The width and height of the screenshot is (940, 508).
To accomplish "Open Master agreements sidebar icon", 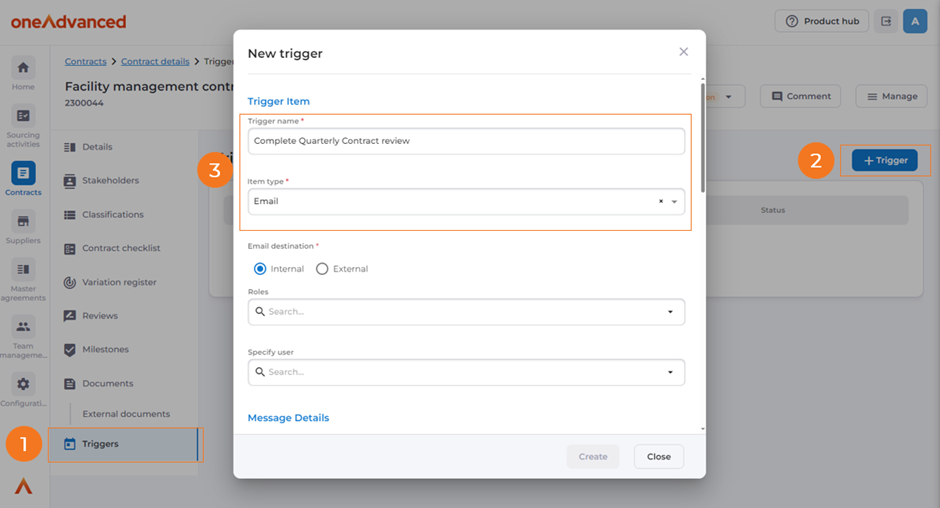I will pyautogui.click(x=23, y=270).
